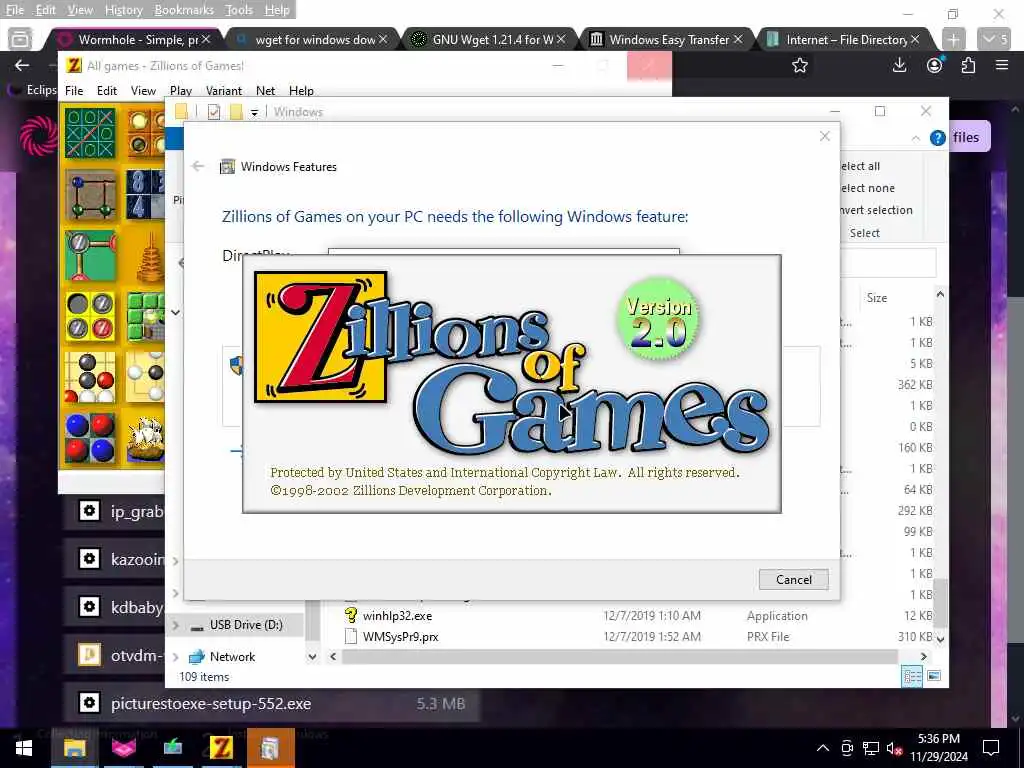Switch to the wget for windows tab
This screenshot has width=1024, height=768.
tap(311, 39)
